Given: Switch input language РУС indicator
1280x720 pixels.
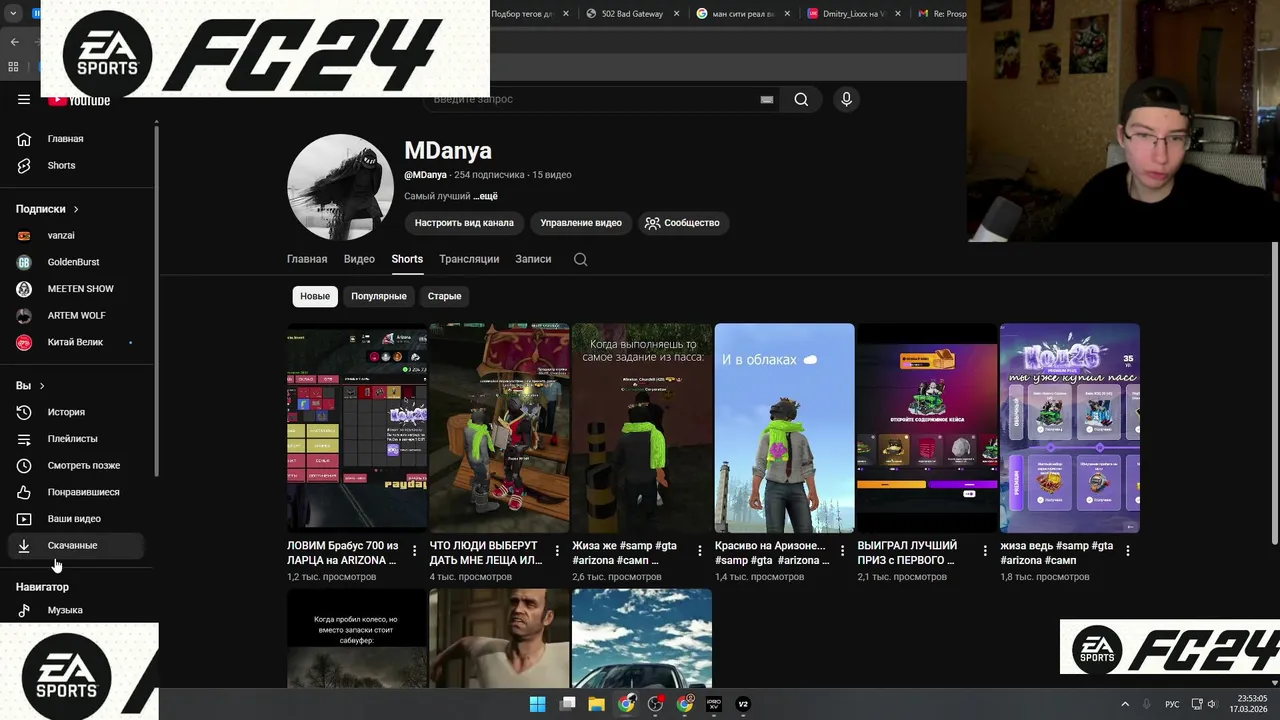Looking at the screenshot, I should pyautogui.click(x=1171, y=704).
